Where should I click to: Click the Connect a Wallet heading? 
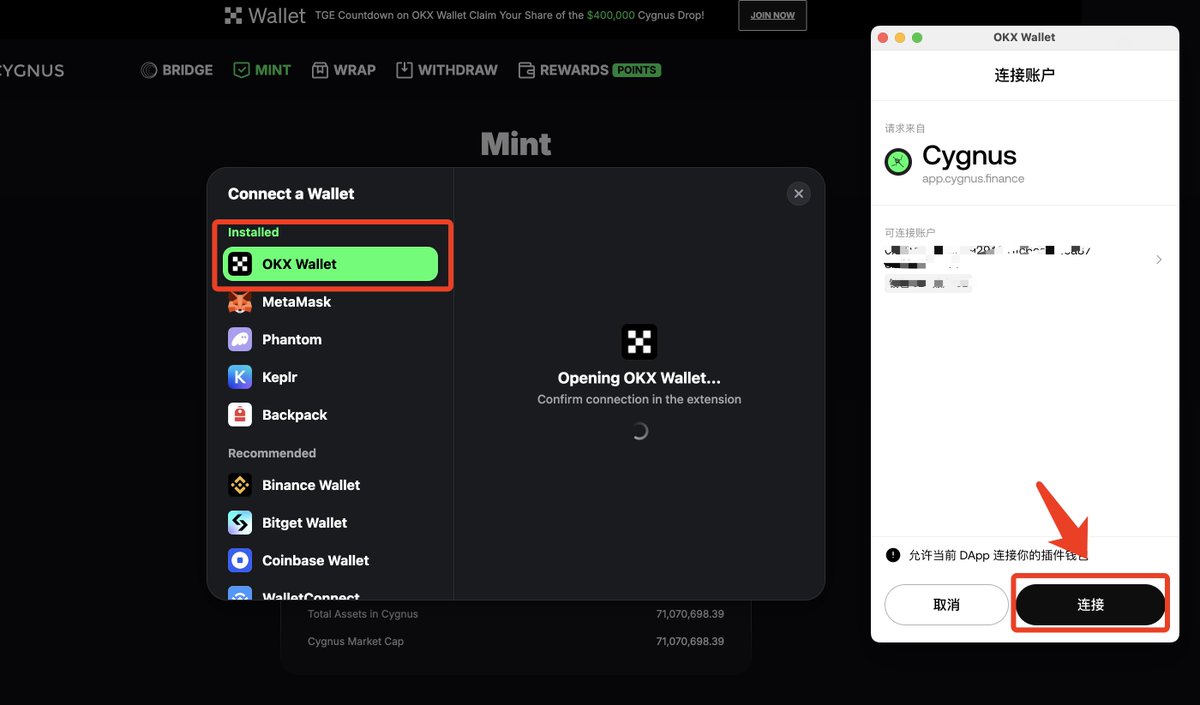[x=291, y=194]
